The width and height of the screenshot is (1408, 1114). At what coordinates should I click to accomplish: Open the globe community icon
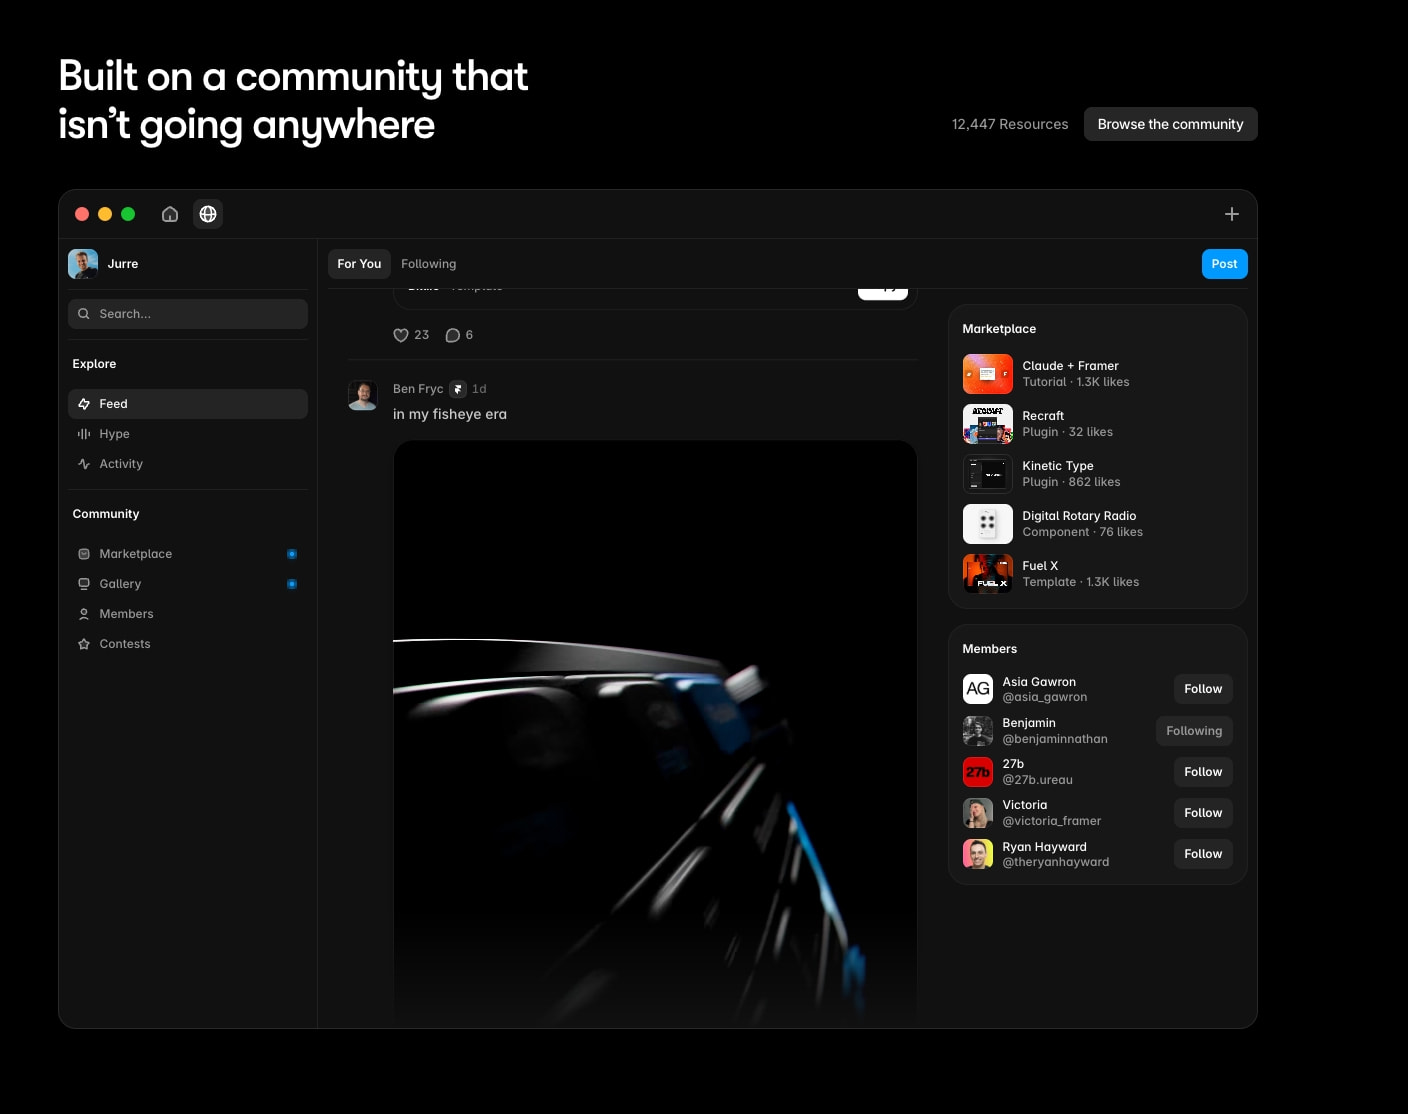(208, 214)
